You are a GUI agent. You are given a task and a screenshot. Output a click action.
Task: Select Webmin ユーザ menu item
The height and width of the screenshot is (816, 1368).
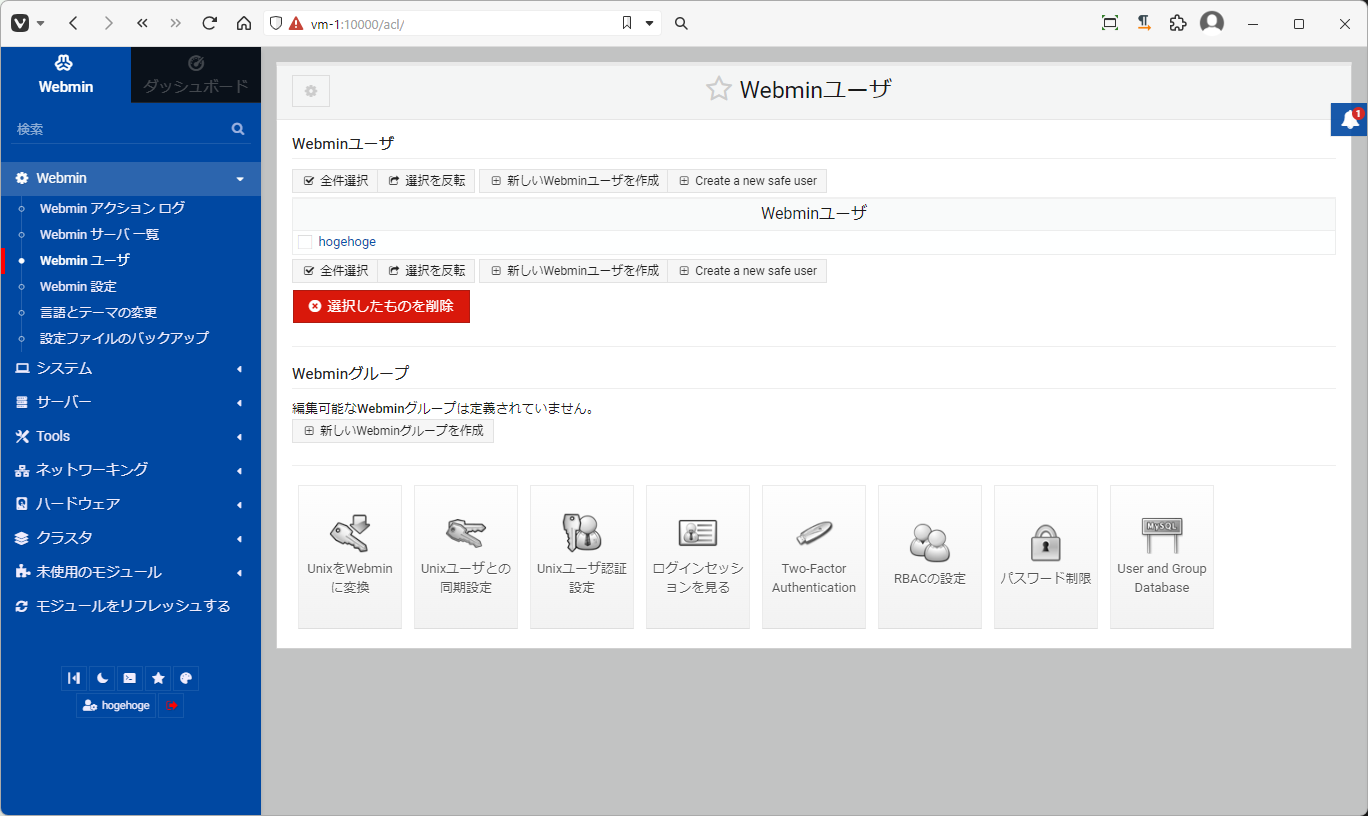tap(85, 260)
